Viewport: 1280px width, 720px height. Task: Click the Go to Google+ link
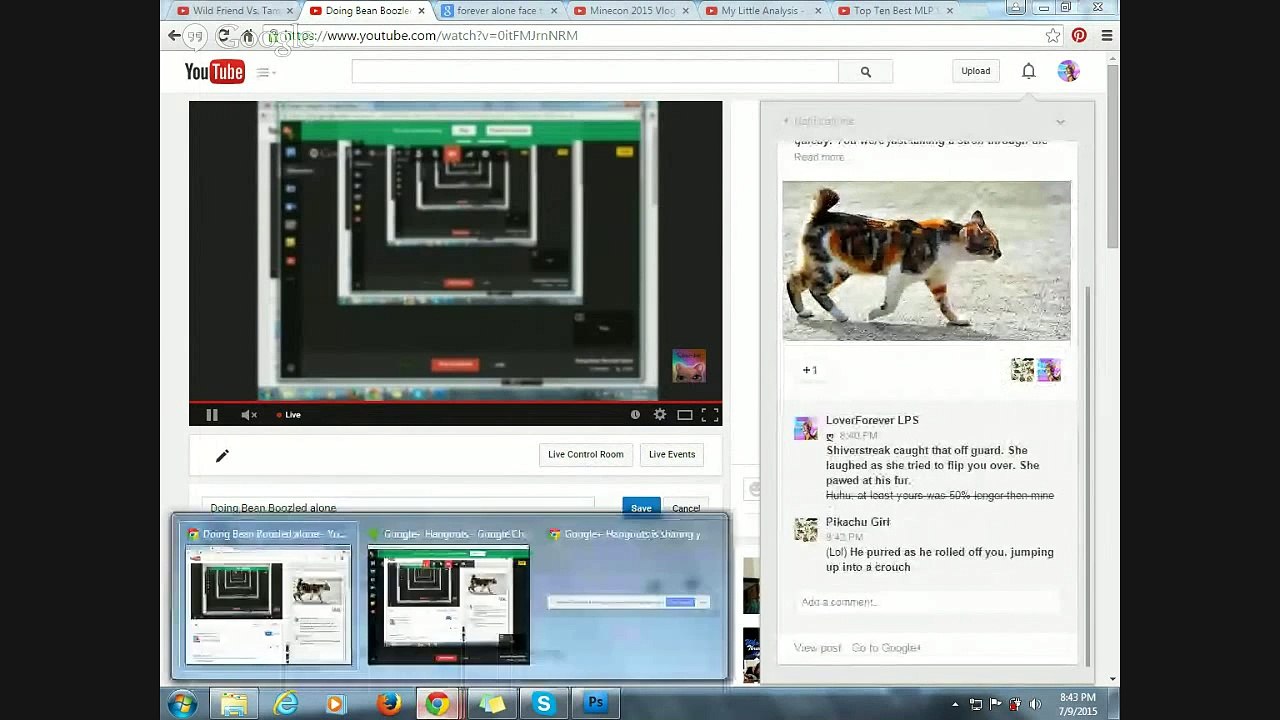[x=886, y=648]
